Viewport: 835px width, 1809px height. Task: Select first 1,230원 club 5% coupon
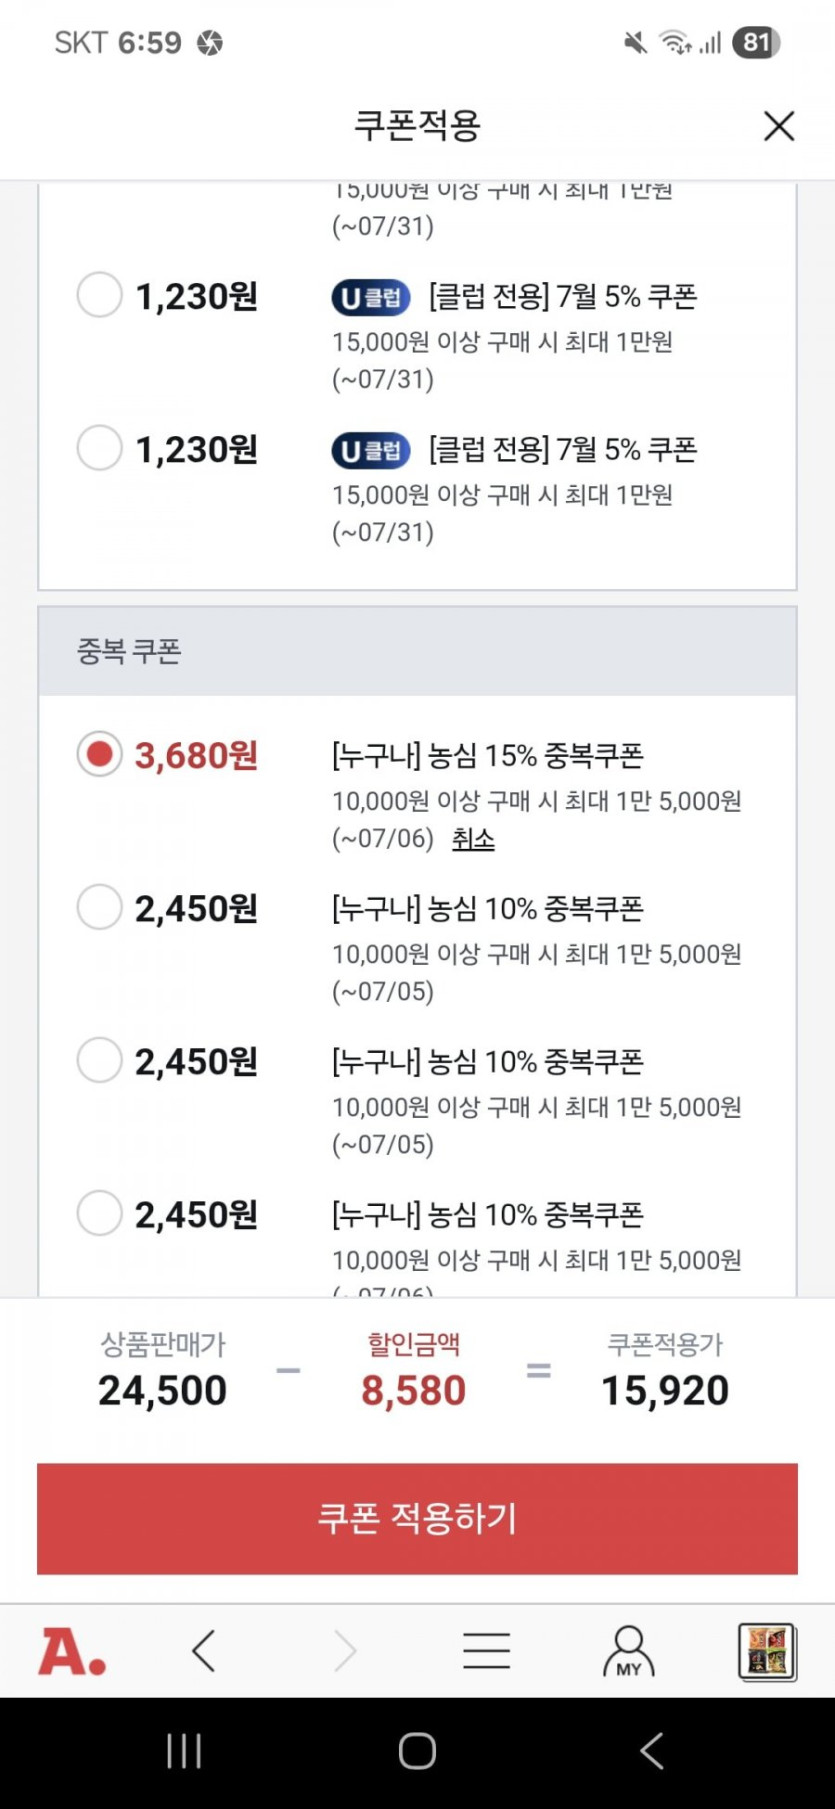[x=100, y=295]
